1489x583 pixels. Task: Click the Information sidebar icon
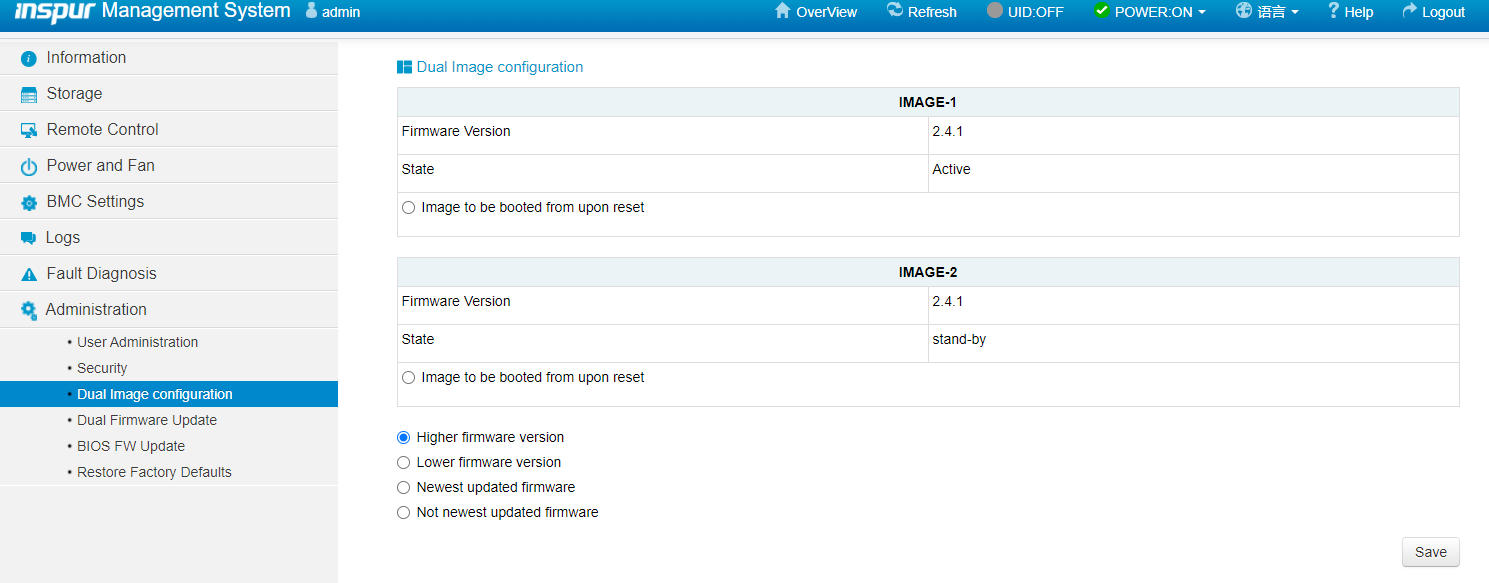click(x=29, y=58)
